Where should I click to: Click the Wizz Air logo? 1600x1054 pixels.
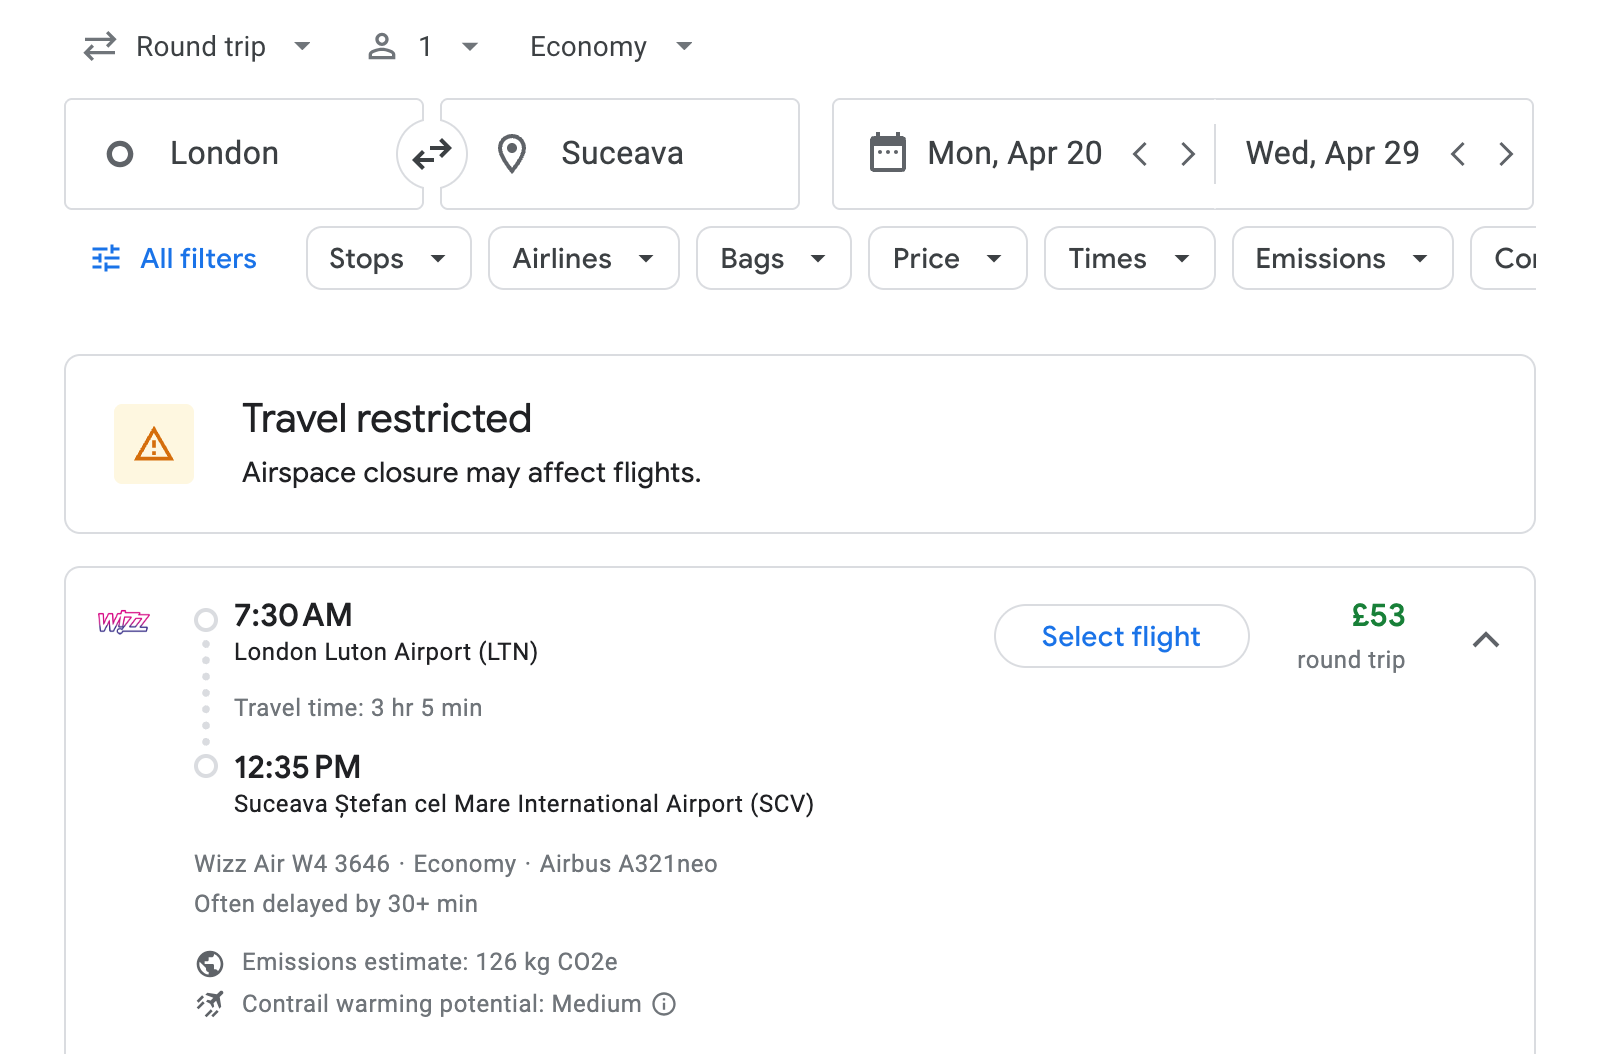tap(123, 622)
